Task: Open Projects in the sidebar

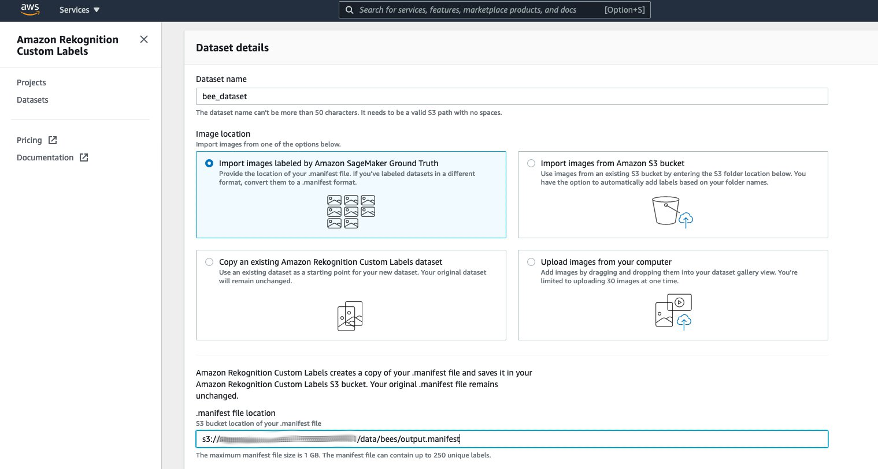Action: pos(31,83)
